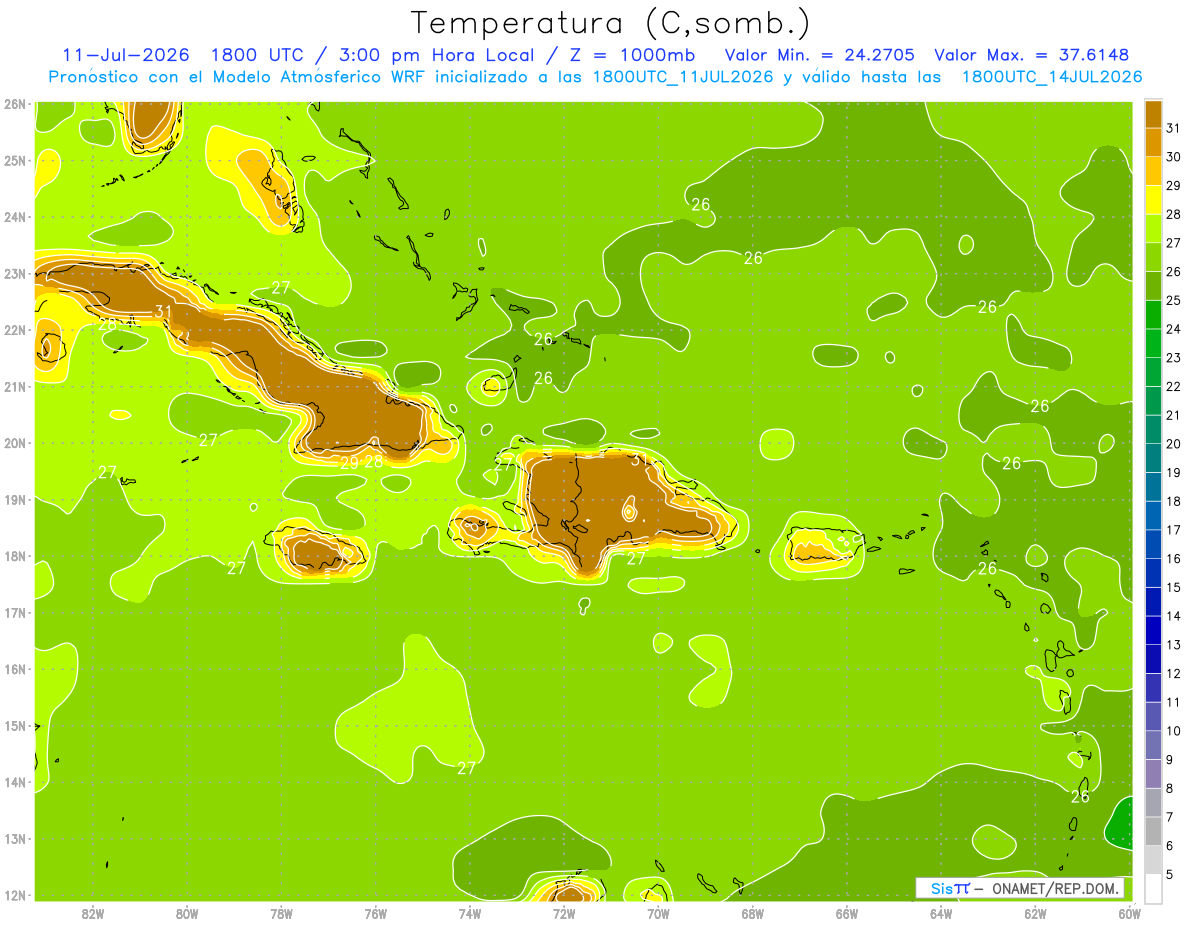Click the latitude label '20N'

pos(15,443)
